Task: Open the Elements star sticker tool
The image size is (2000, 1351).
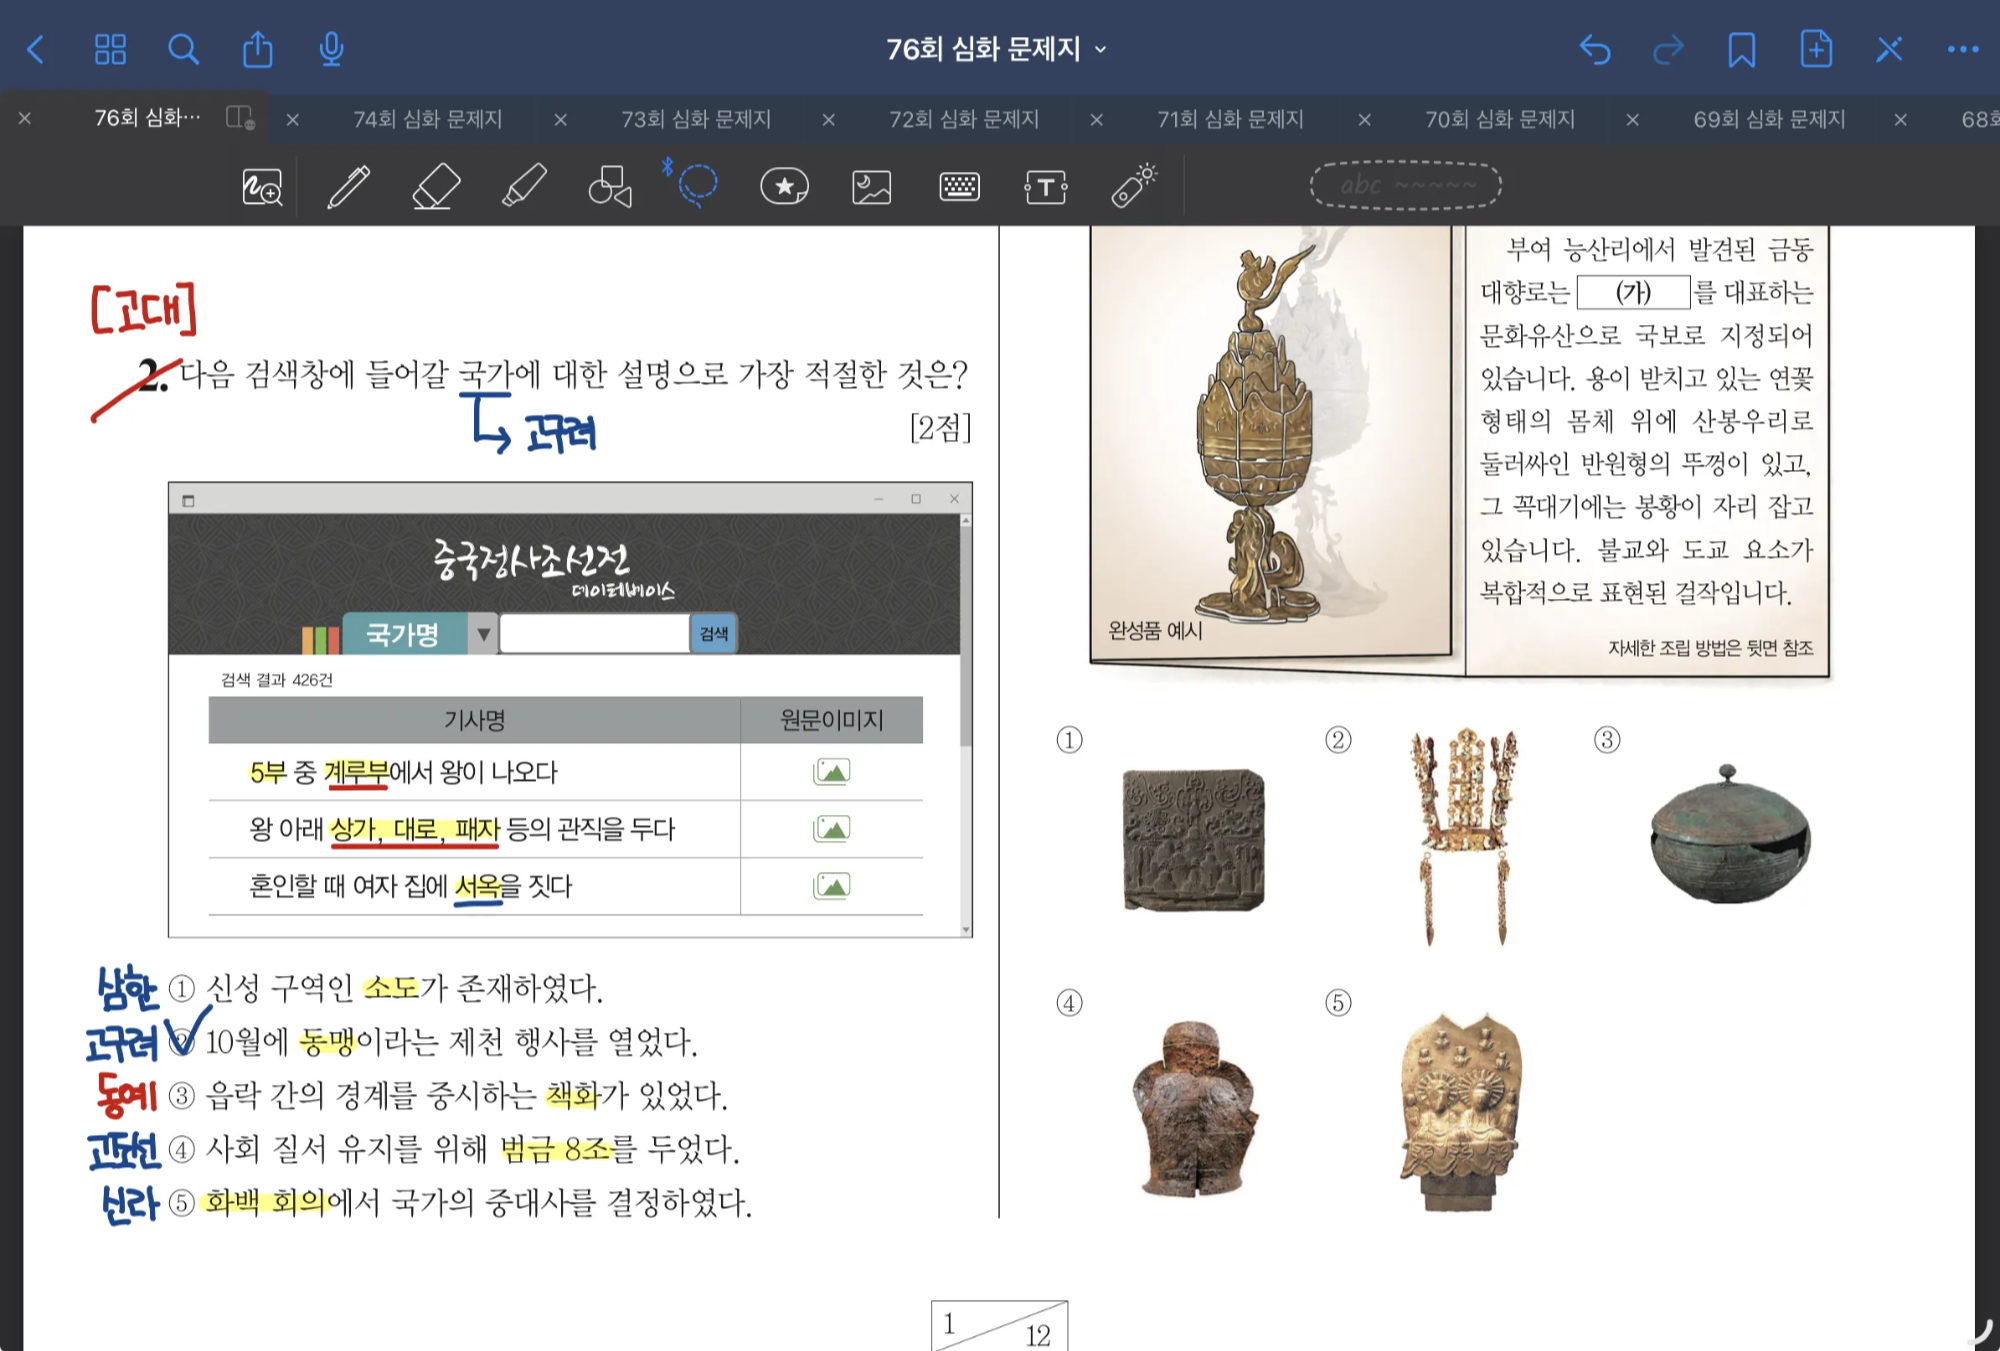Action: 784,186
